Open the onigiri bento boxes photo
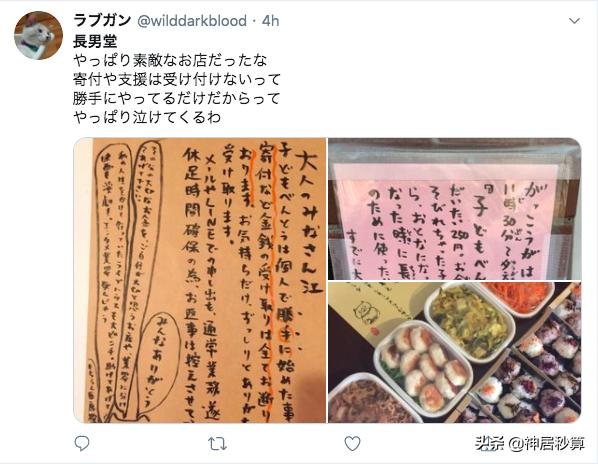This screenshot has height=464, width=598. point(455,352)
